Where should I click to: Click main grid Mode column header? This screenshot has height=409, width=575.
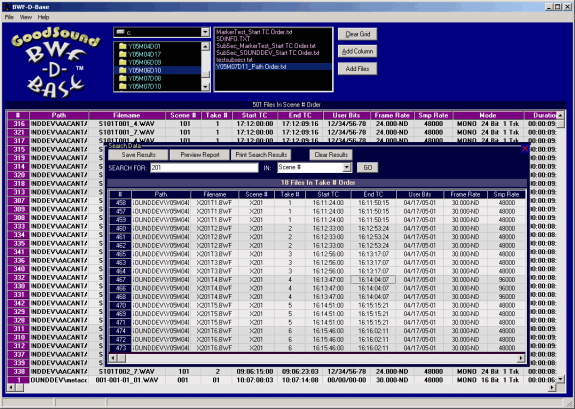tap(488, 115)
